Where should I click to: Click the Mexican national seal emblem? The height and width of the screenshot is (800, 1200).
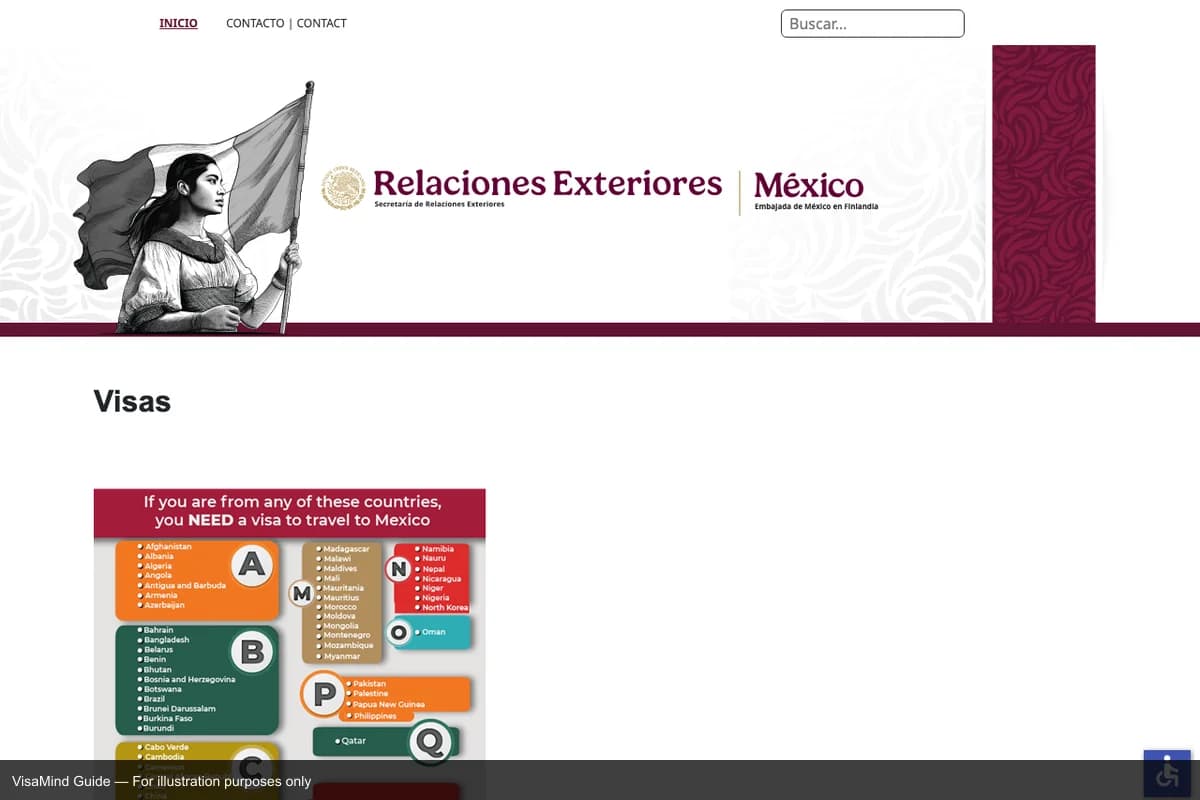click(343, 188)
